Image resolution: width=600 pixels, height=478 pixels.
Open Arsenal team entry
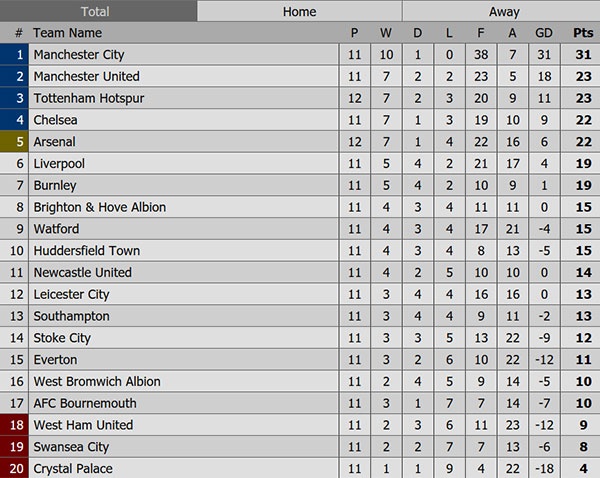(54, 142)
